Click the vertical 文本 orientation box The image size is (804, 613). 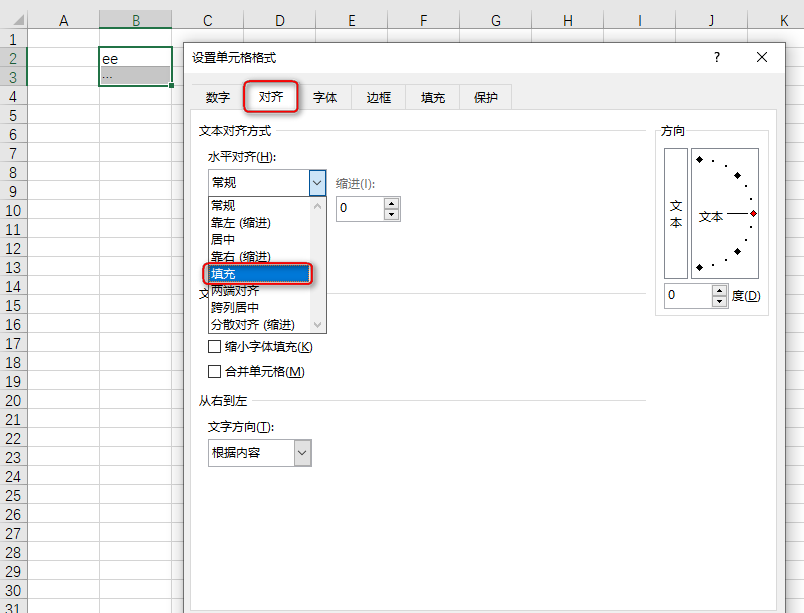click(676, 214)
